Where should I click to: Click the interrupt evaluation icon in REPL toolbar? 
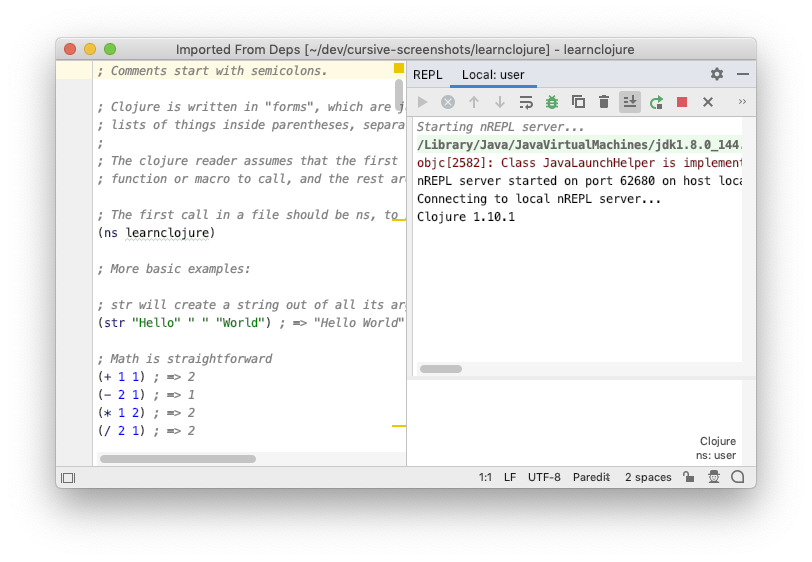448,102
